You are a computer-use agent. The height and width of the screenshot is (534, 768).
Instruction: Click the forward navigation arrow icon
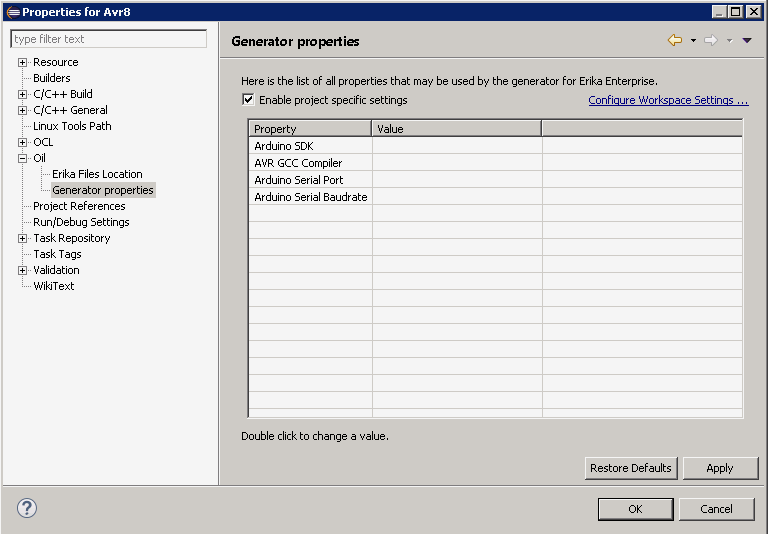tap(711, 40)
